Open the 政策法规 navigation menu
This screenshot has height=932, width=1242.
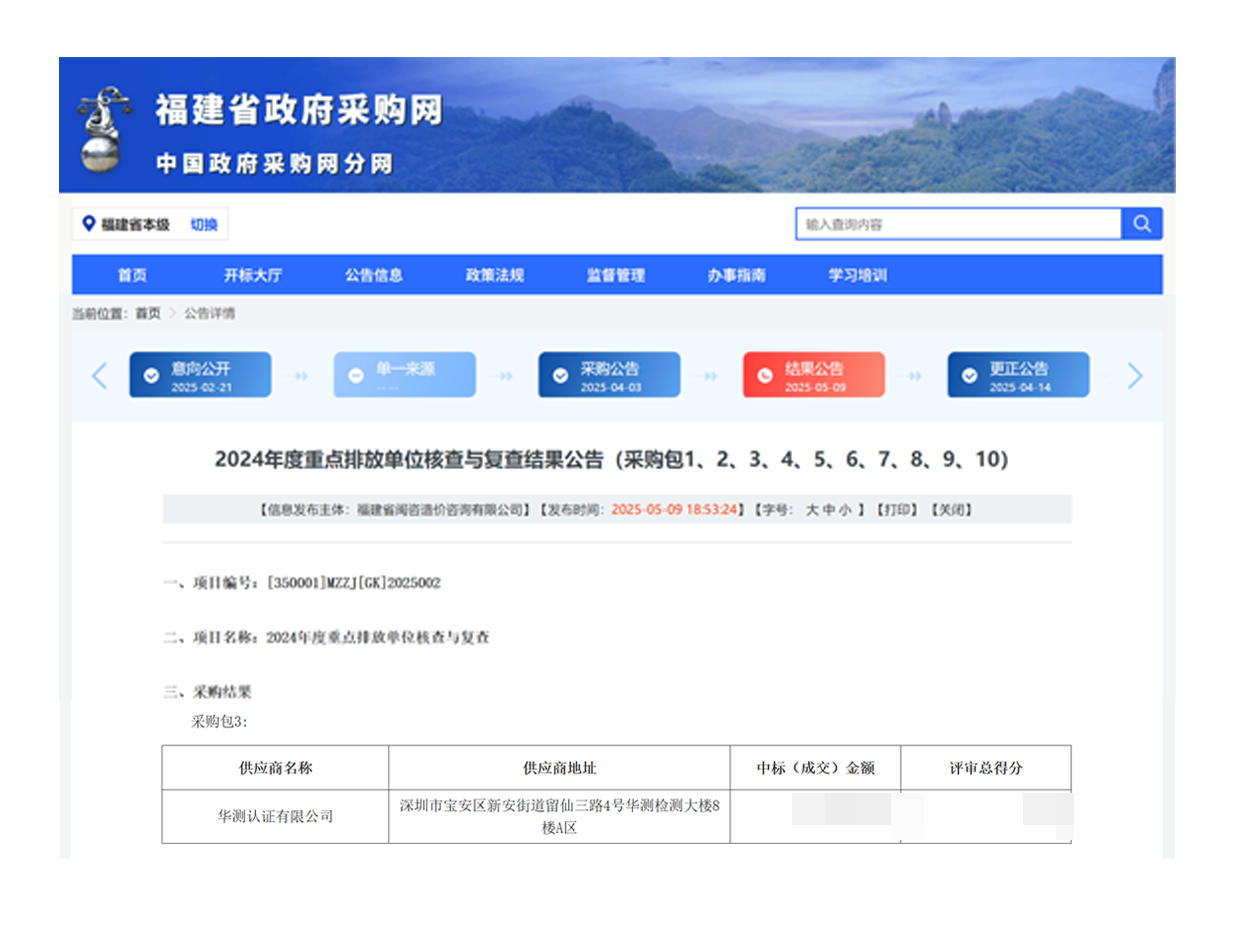495,276
